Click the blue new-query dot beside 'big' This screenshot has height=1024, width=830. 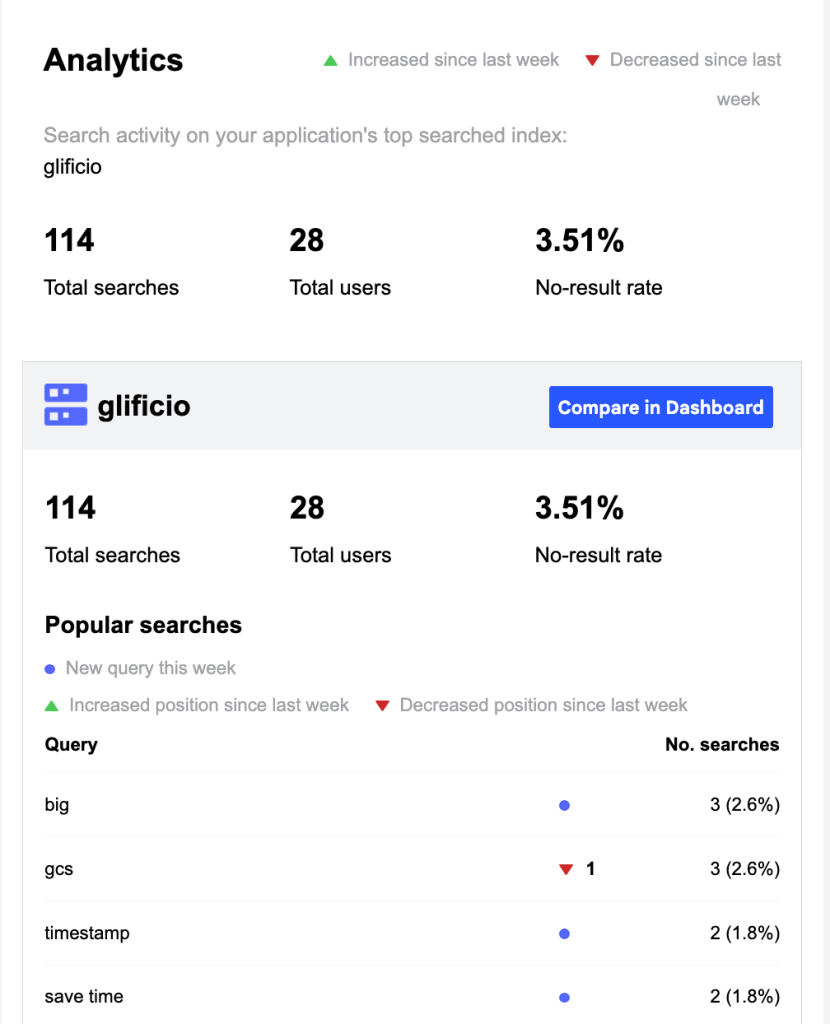(x=564, y=805)
